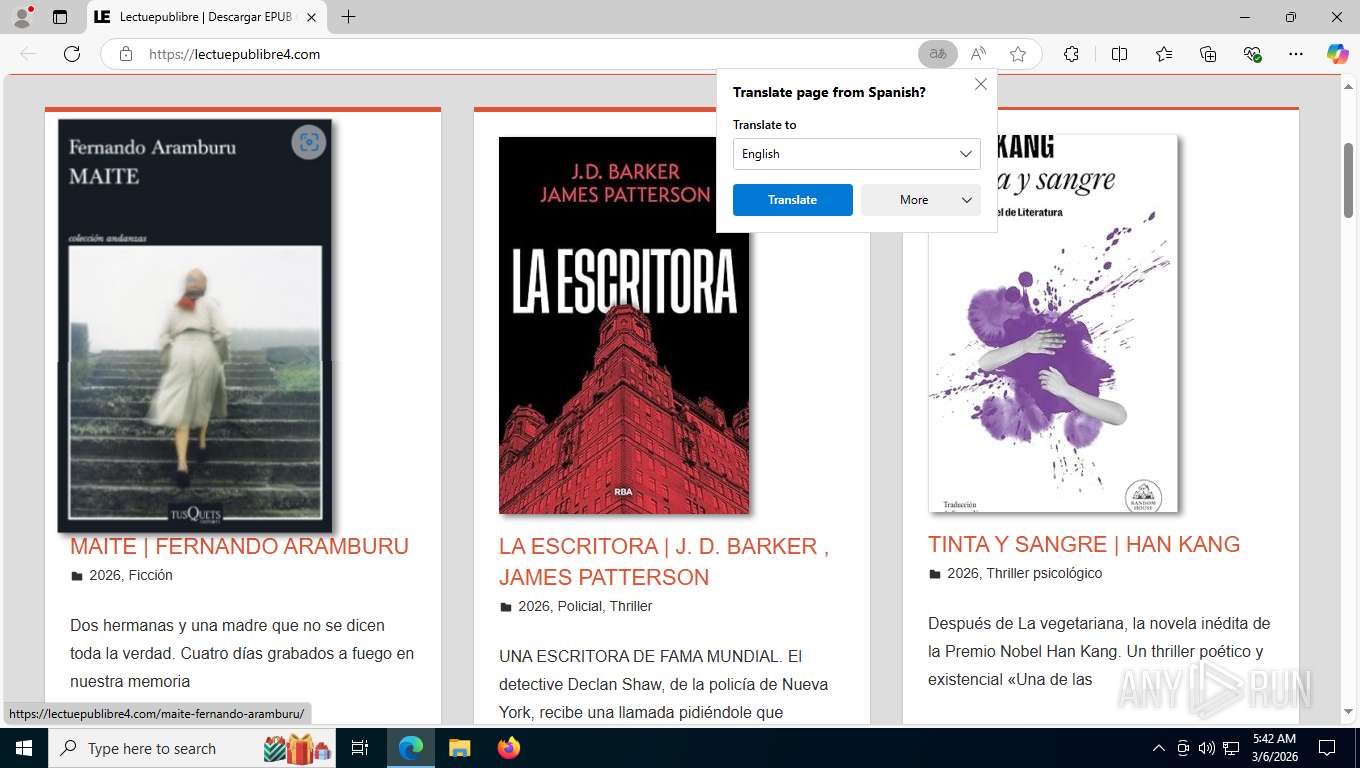Toggle the translate icon in address bar
The height and width of the screenshot is (768, 1360).
click(938, 54)
